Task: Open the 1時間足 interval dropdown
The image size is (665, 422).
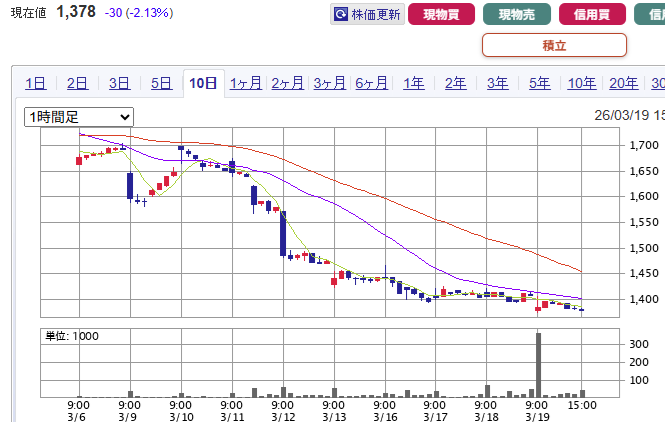Action: pos(79,117)
